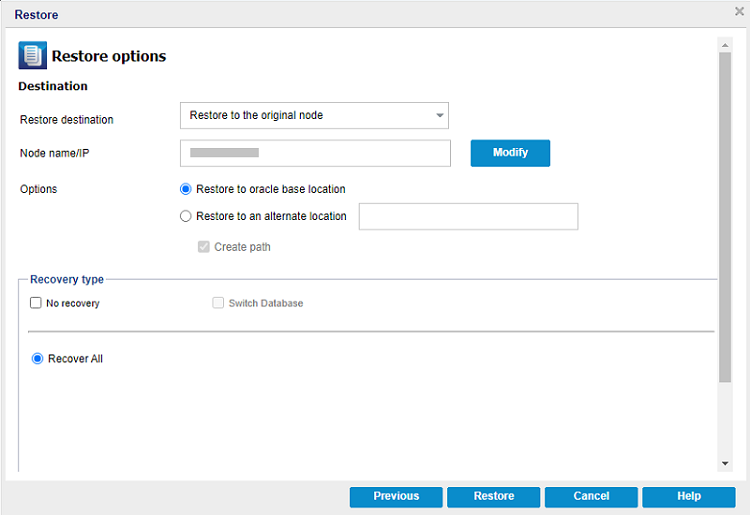Click the Node name/IP input field

pos(315,153)
